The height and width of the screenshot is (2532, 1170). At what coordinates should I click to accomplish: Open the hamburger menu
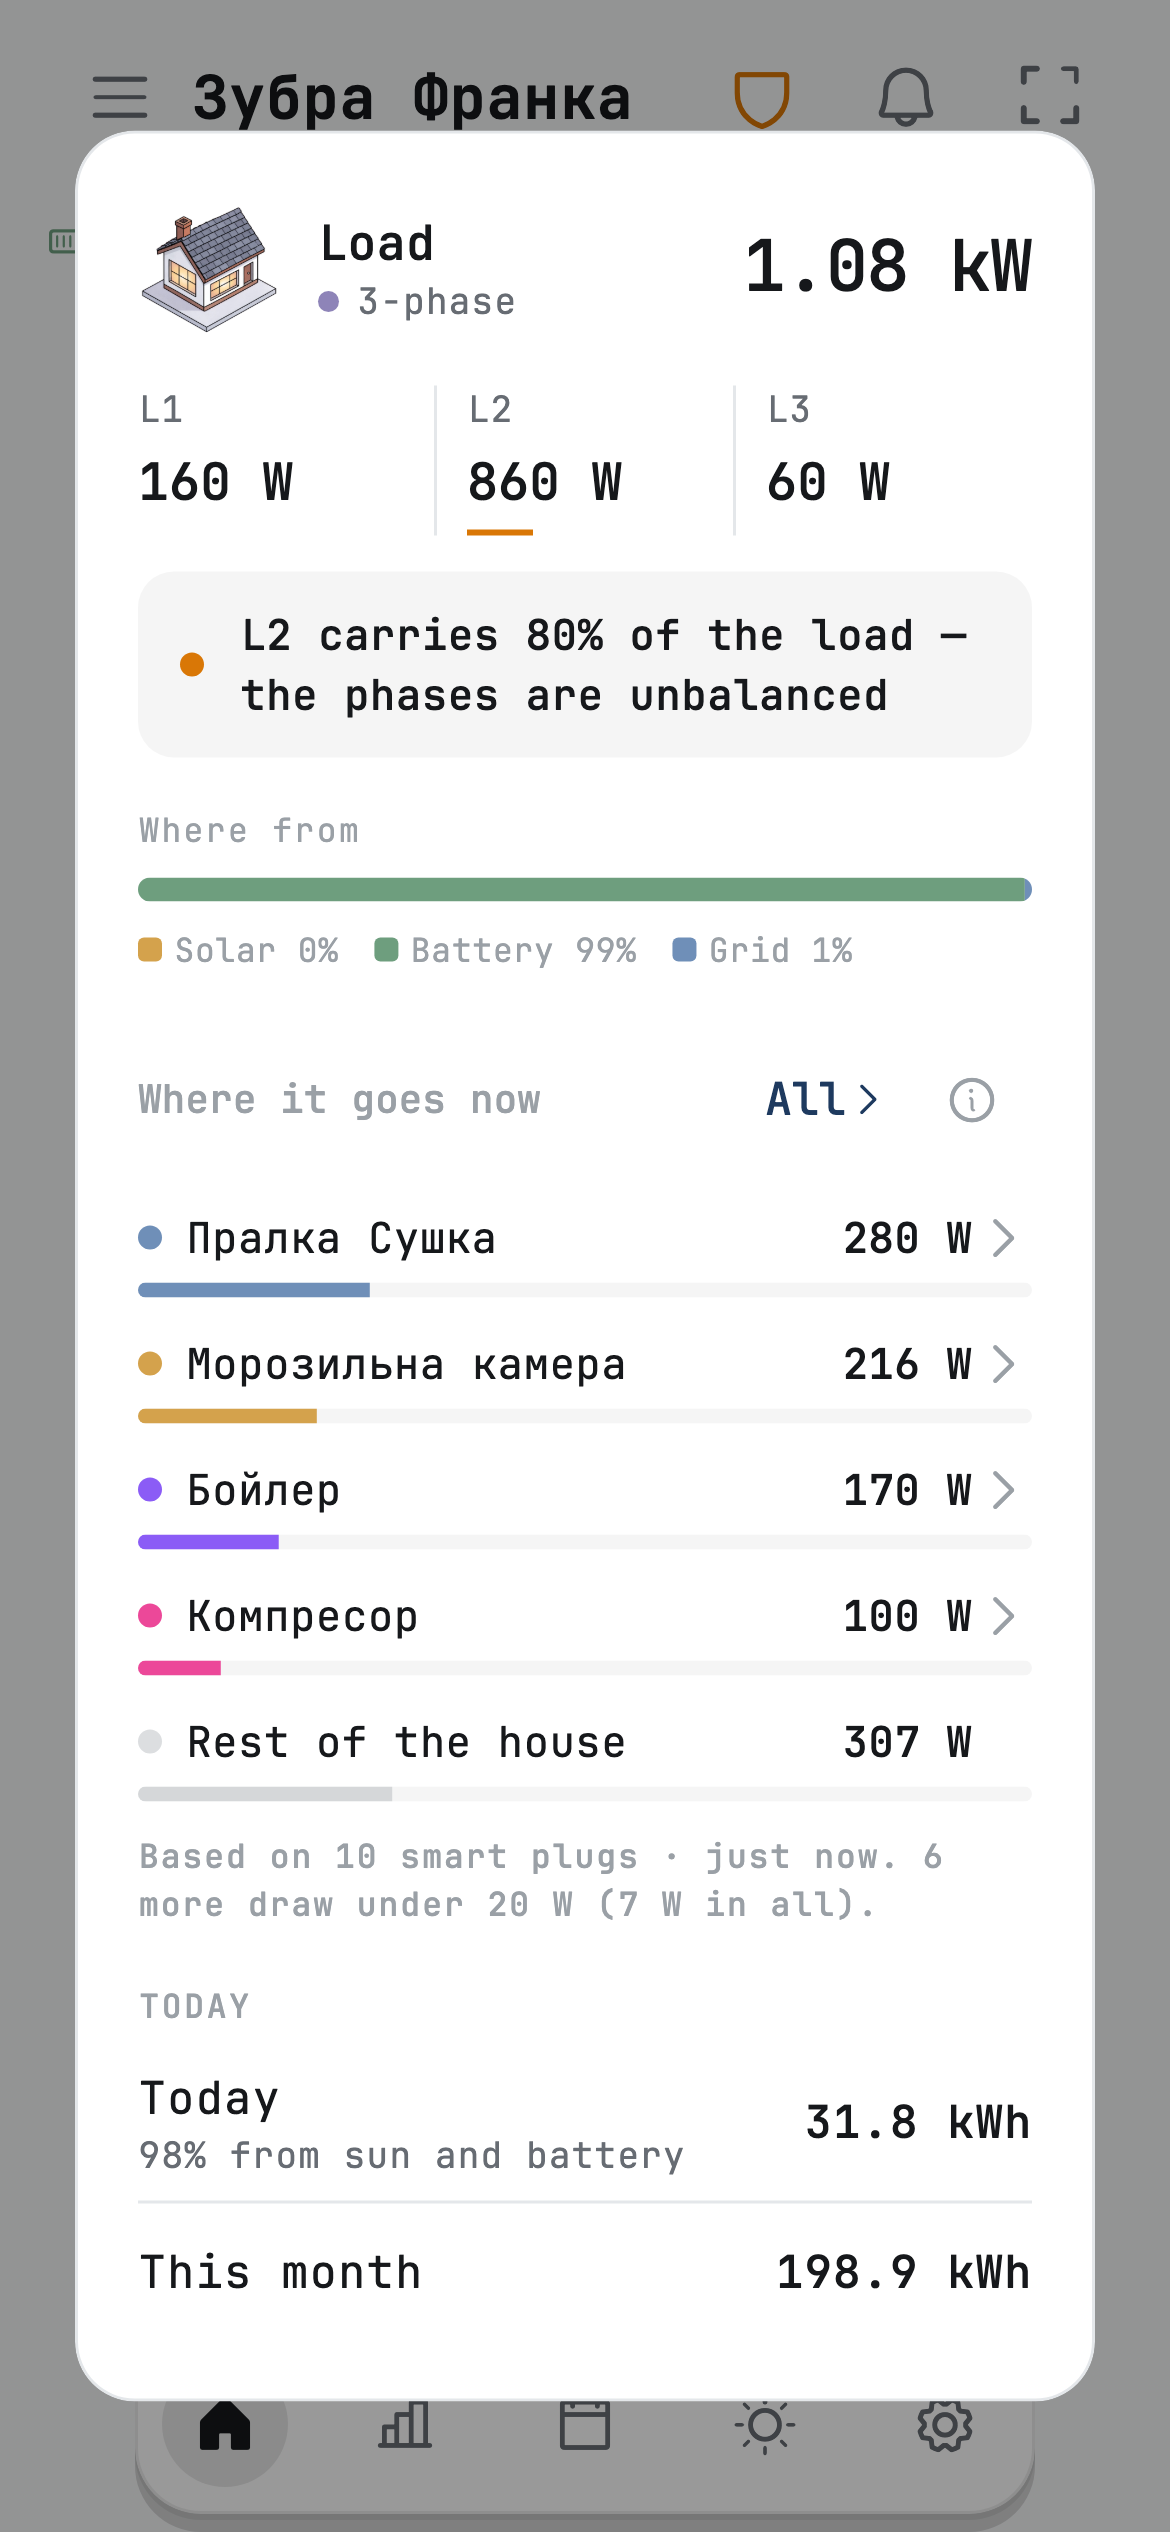tap(120, 97)
